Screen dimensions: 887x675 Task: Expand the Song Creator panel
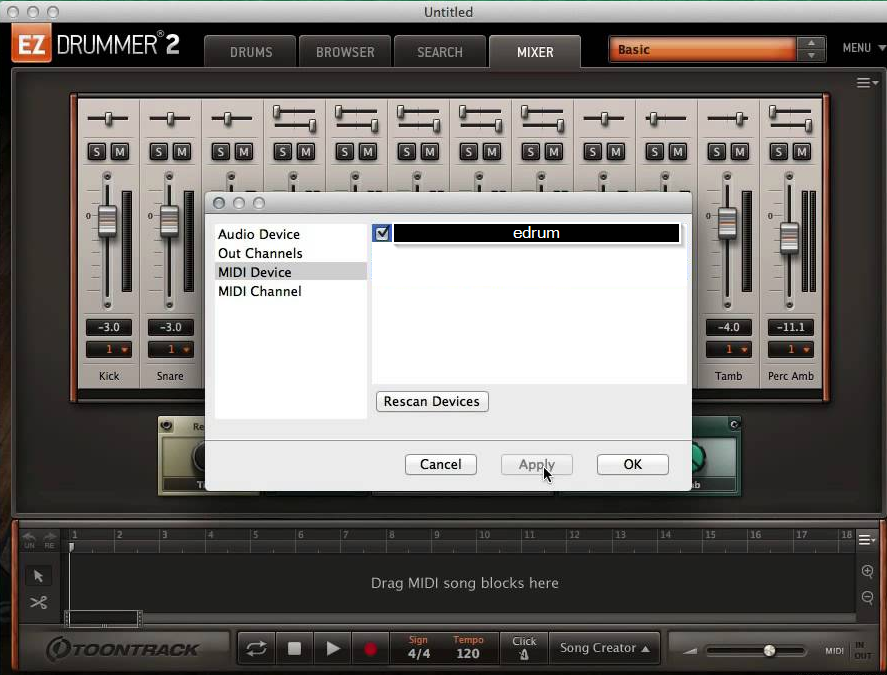[604, 648]
